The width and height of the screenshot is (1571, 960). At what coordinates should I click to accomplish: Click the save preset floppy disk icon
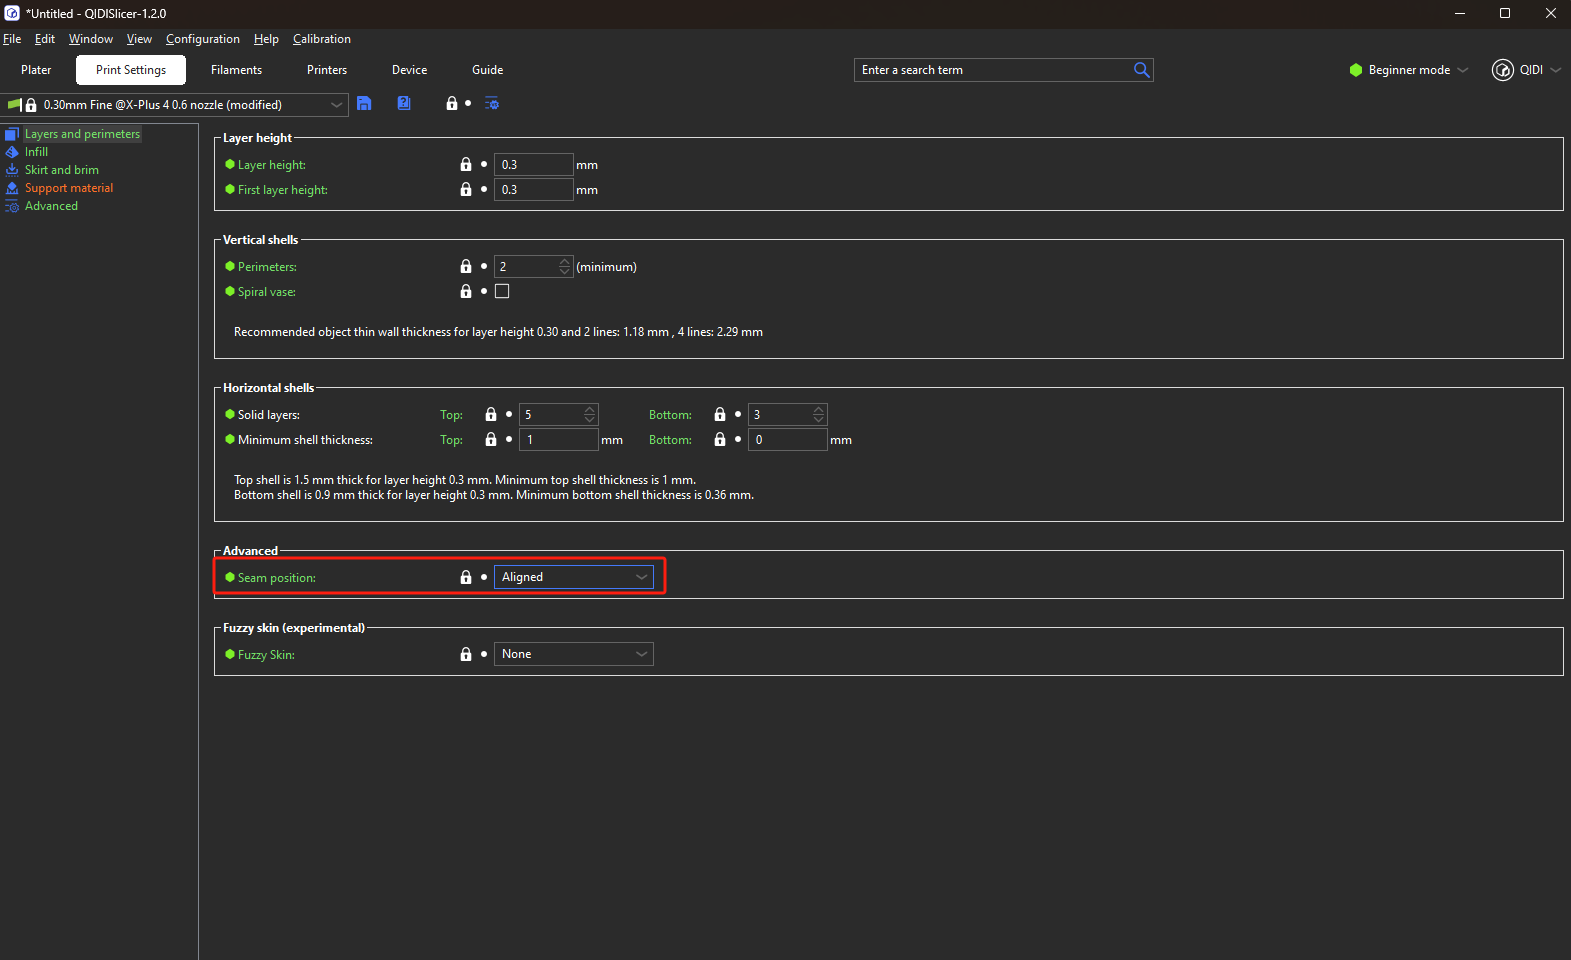[x=364, y=104]
